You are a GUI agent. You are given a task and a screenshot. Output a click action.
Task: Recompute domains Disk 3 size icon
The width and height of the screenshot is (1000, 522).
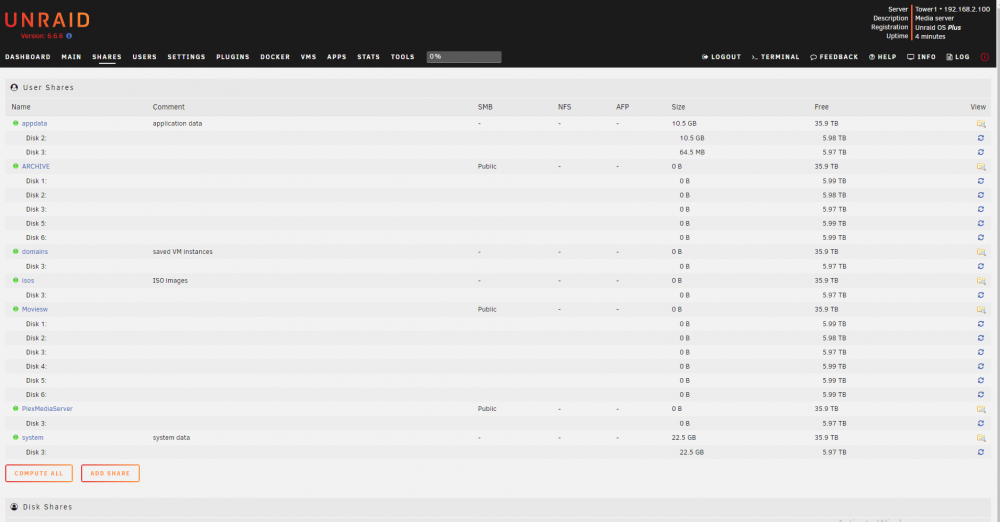point(981,266)
